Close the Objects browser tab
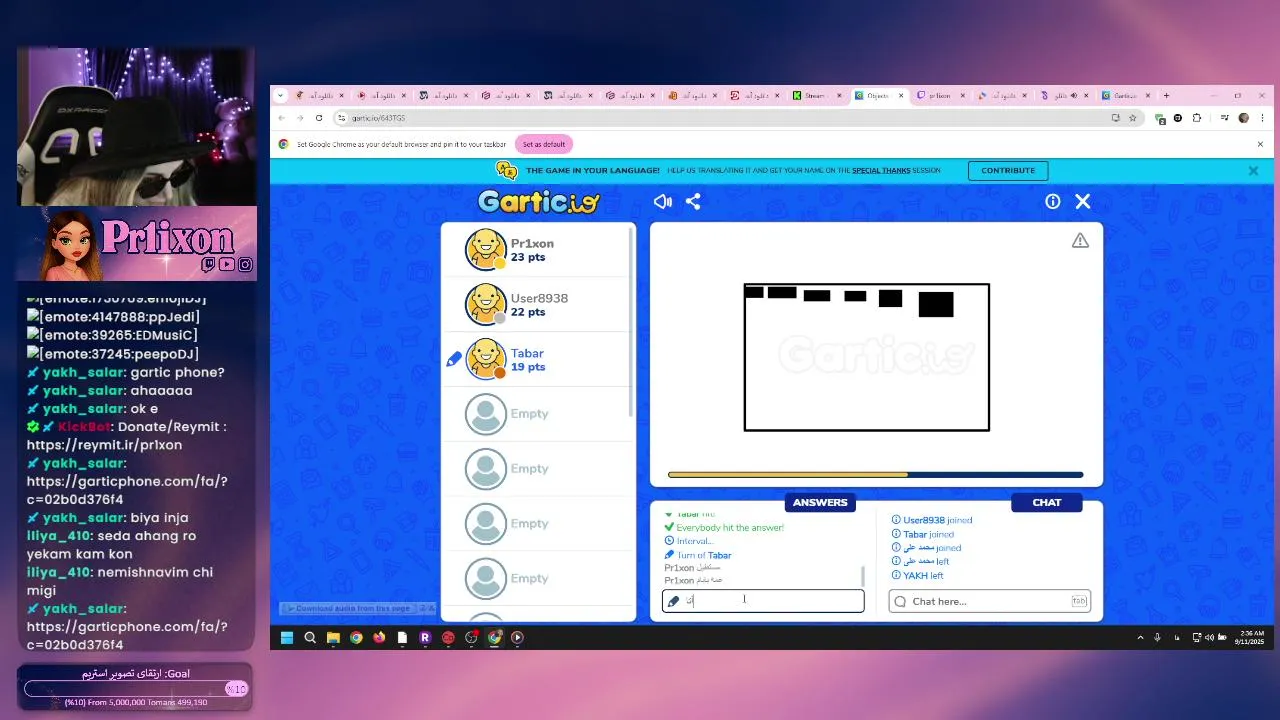Screen dimensions: 1280x720 [900, 96]
